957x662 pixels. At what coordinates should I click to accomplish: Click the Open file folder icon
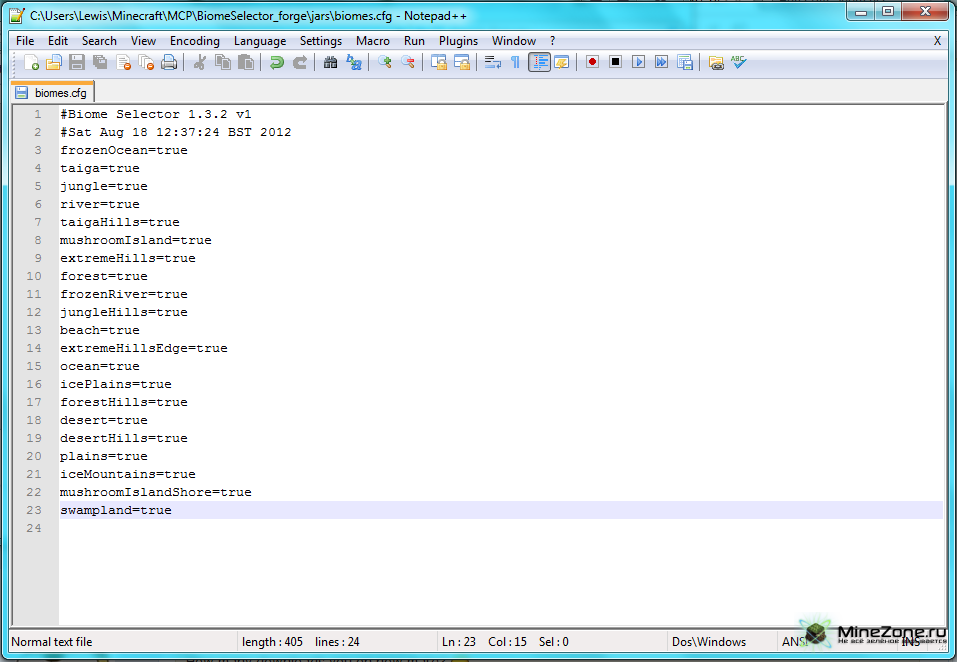coord(54,63)
